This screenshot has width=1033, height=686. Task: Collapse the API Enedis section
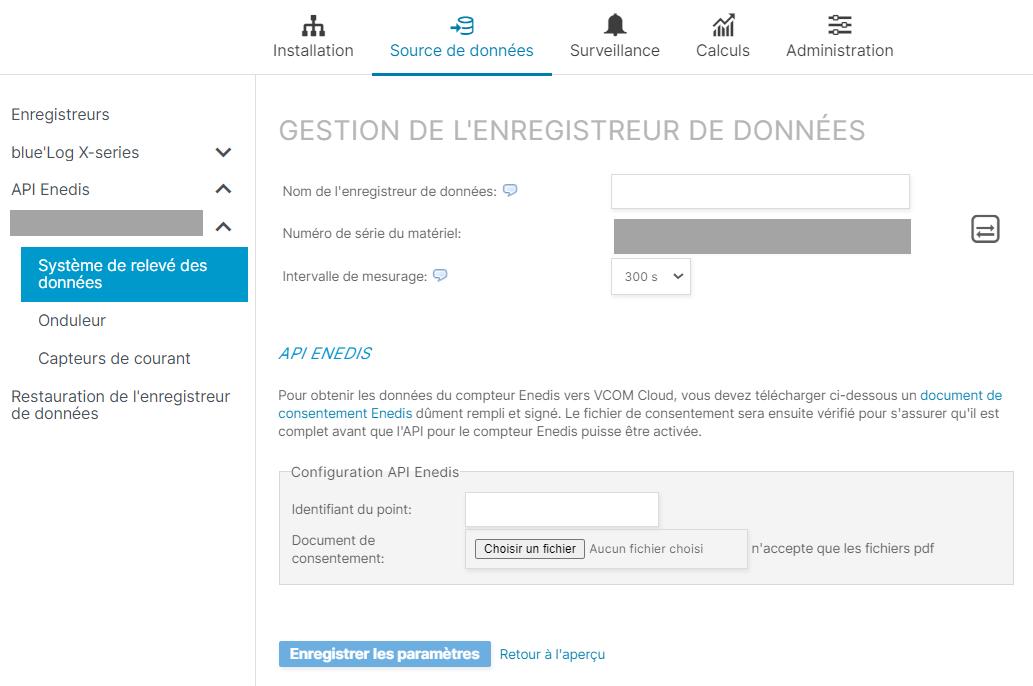click(224, 189)
